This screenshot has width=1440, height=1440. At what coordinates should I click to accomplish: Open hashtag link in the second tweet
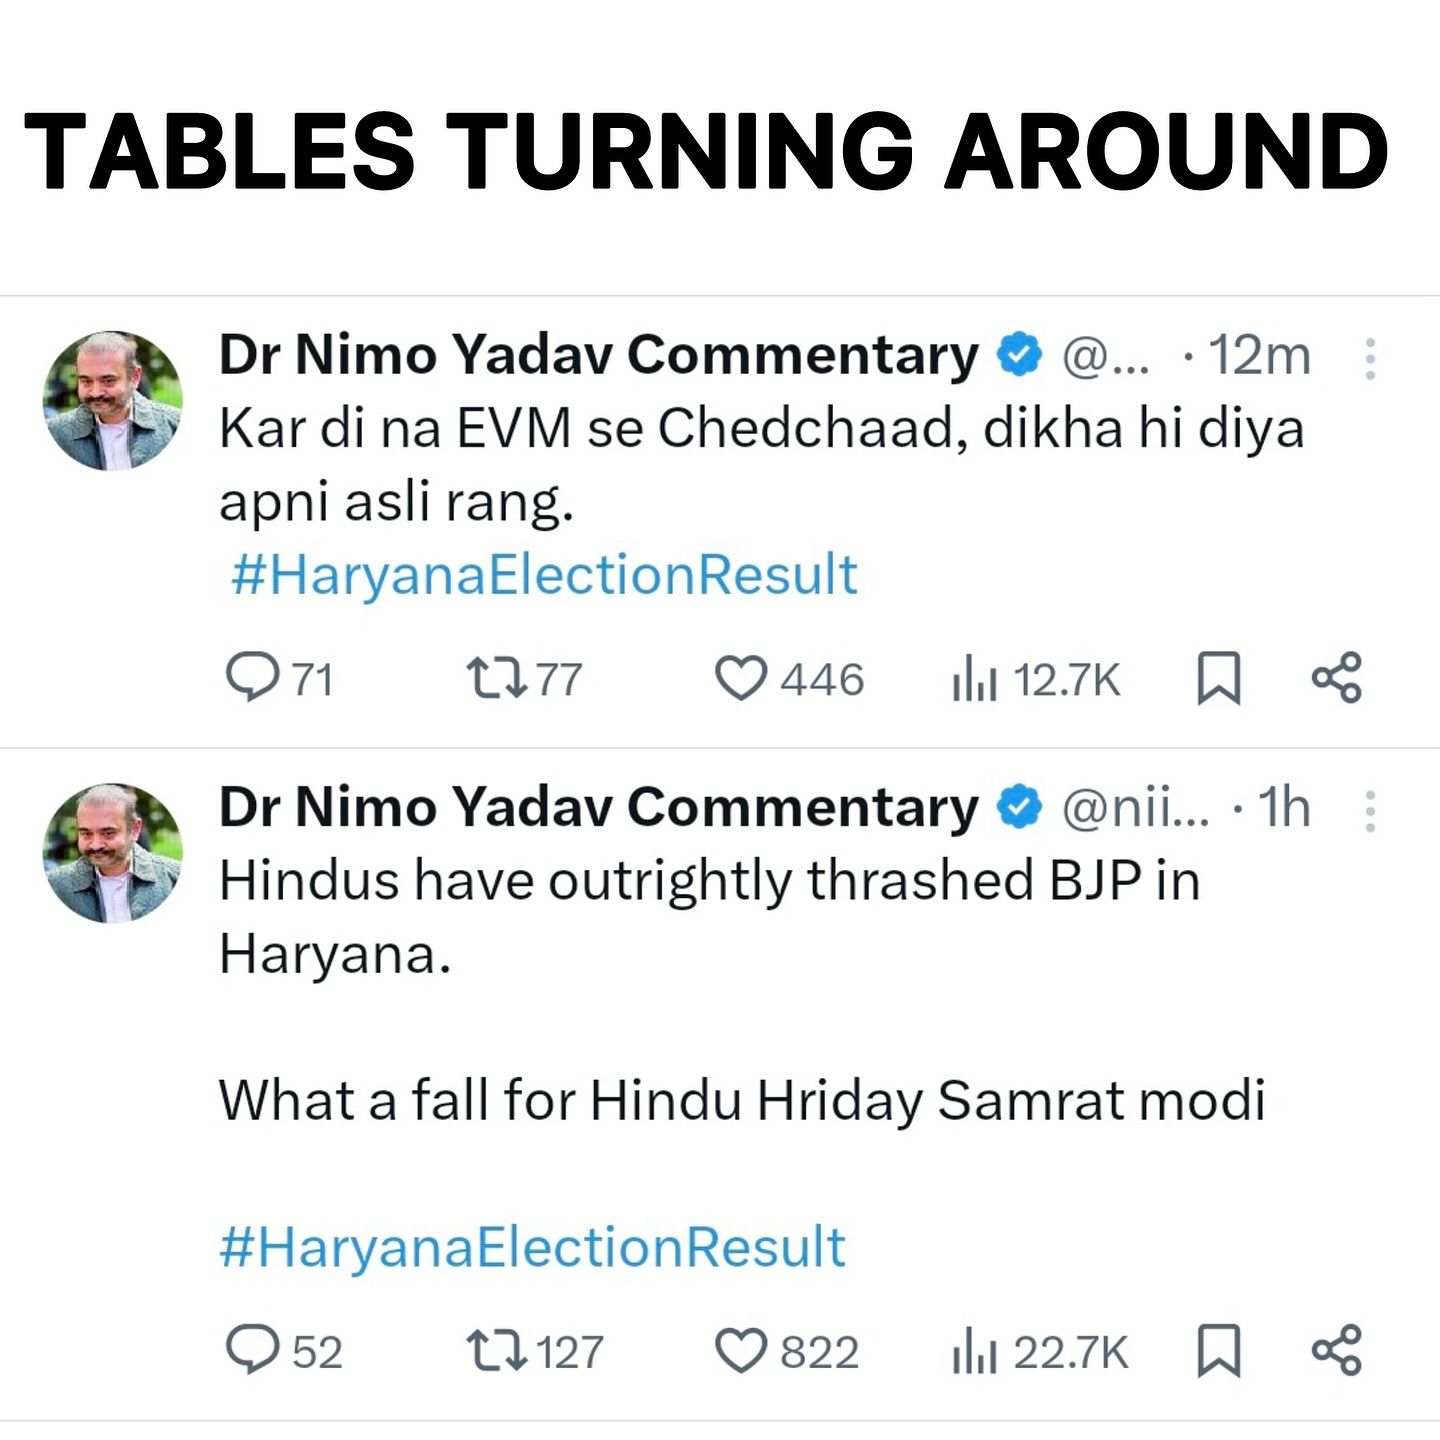(x=532, y=1247)
